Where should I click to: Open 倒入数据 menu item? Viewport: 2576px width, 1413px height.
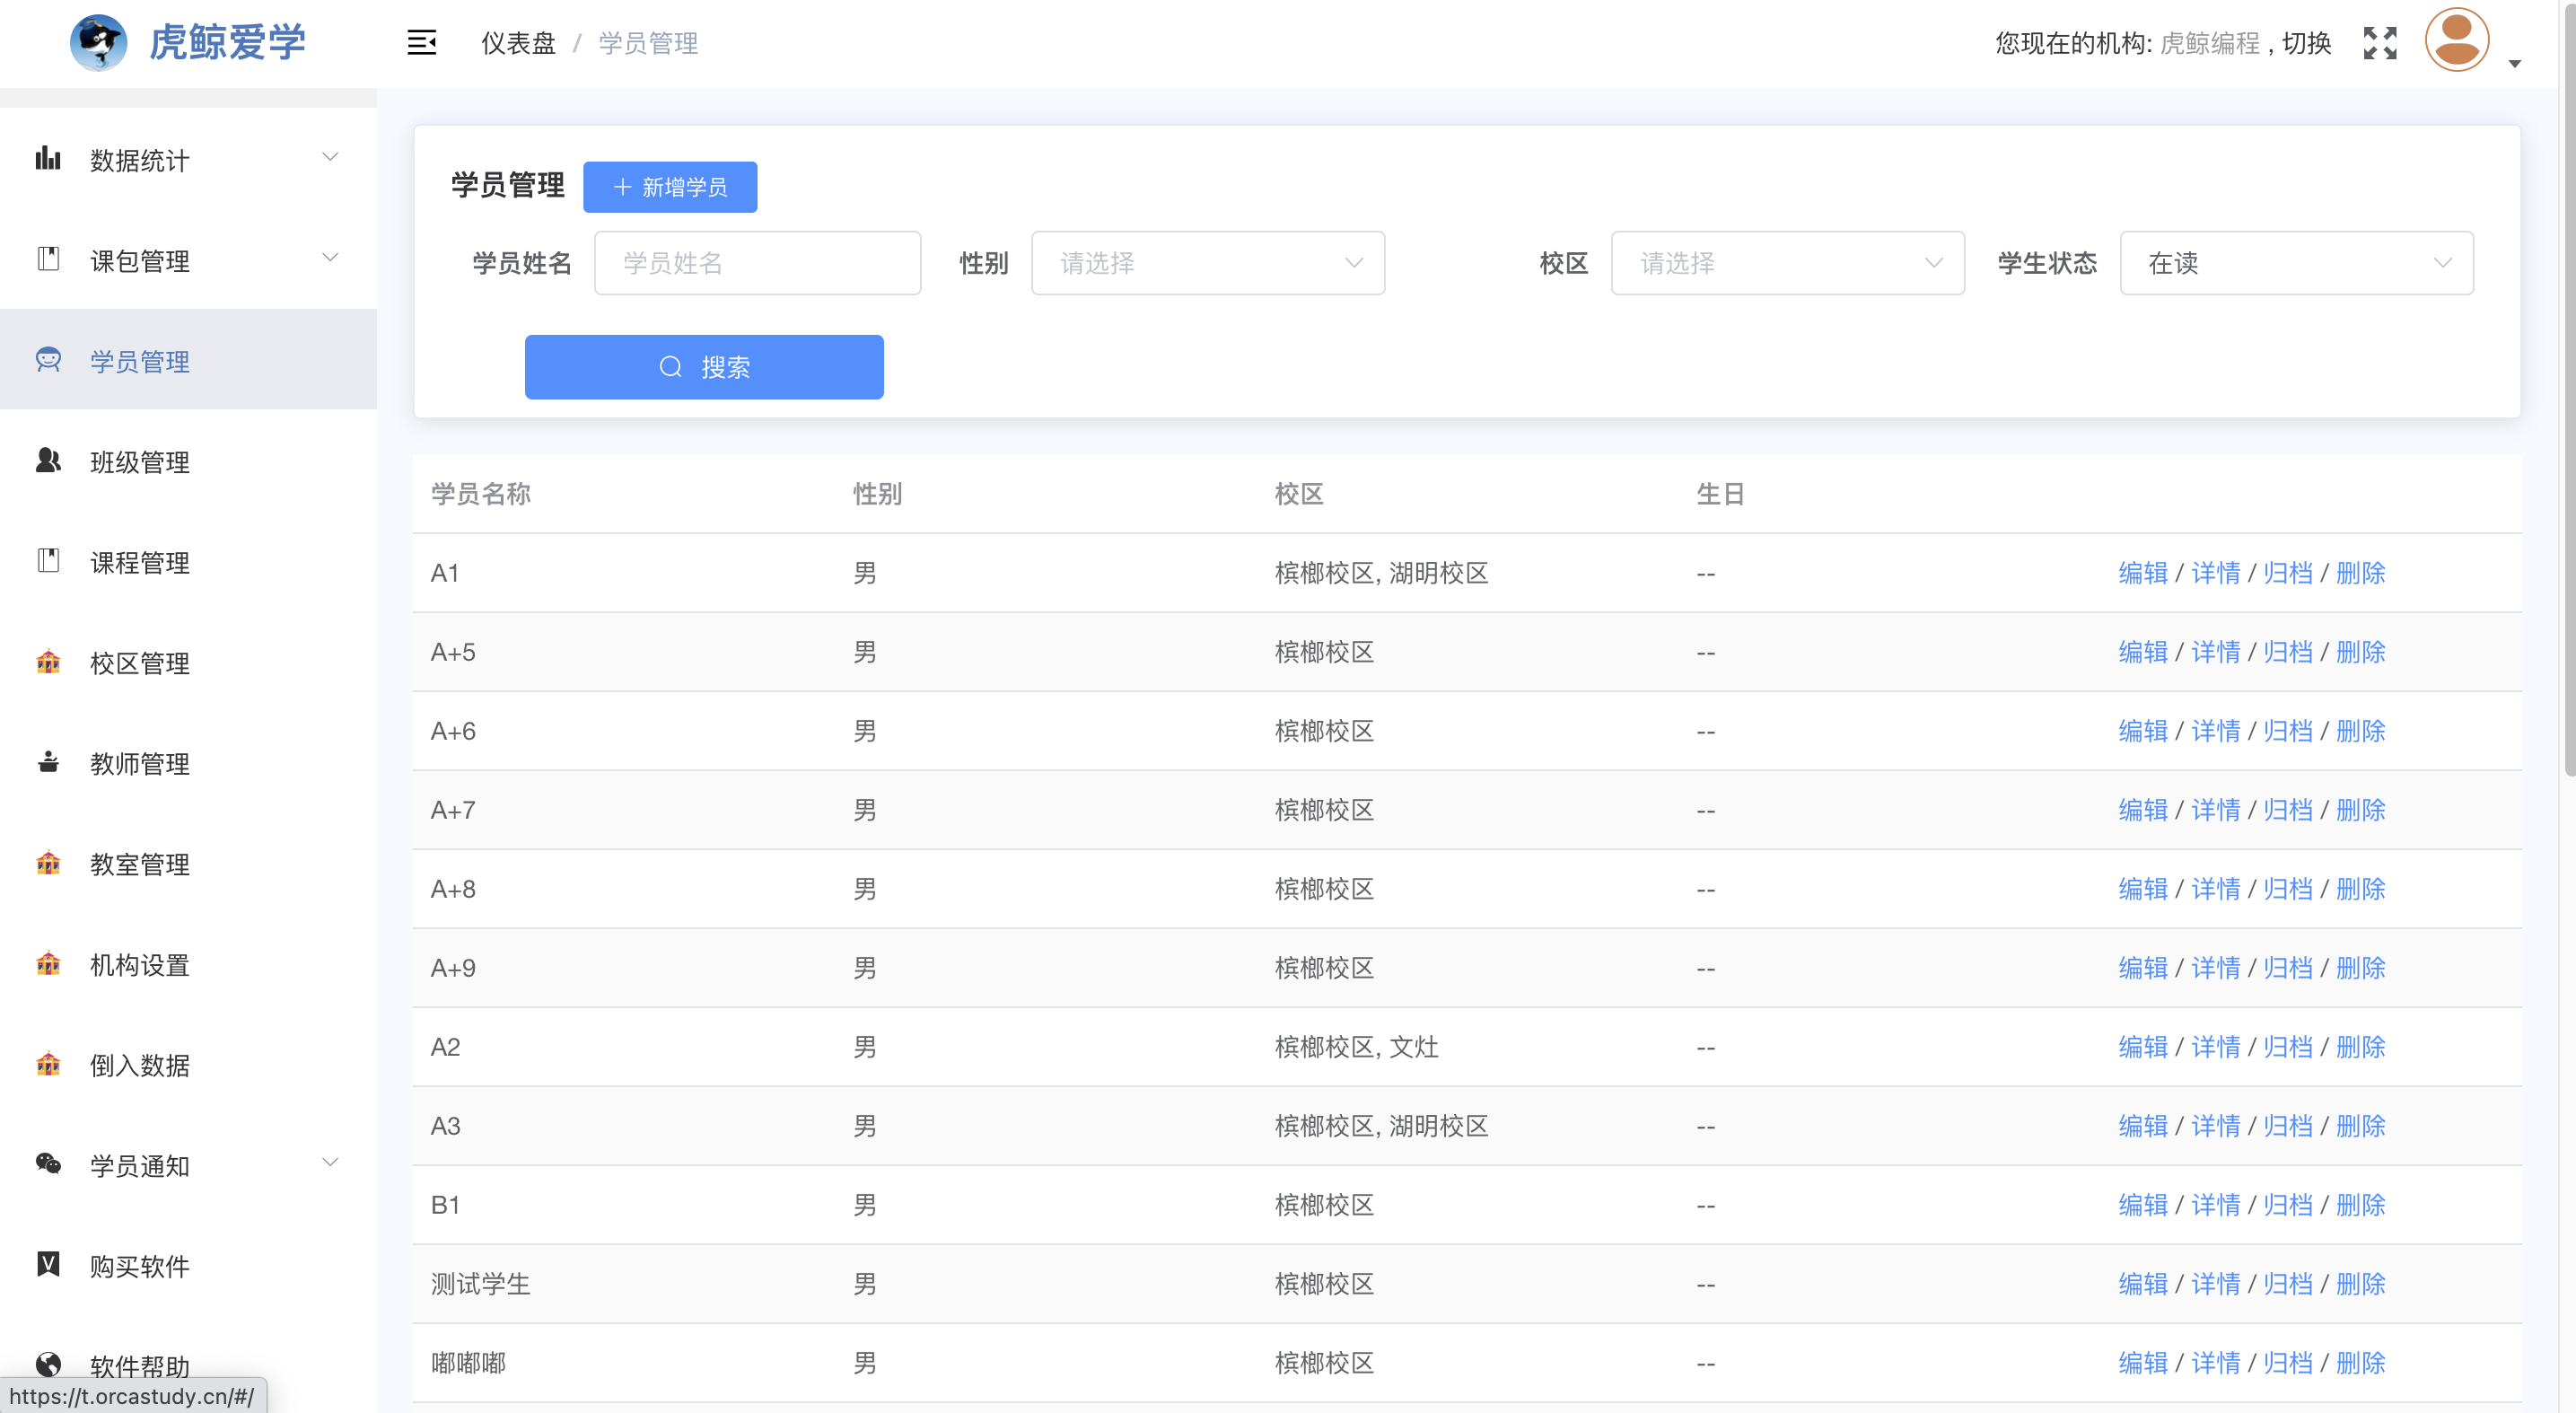pos(188,1064)
